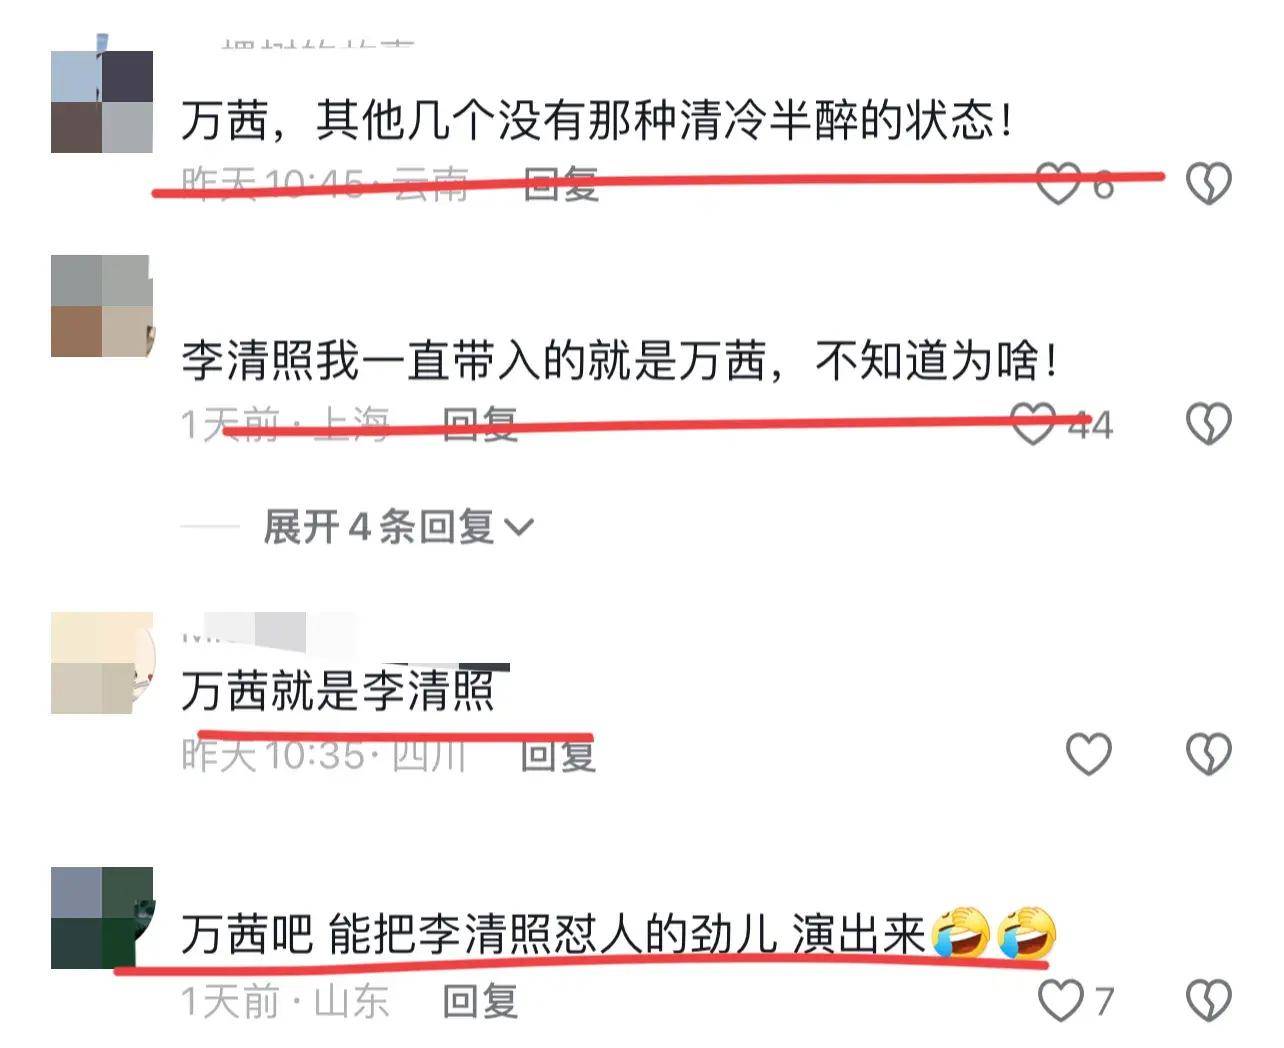Reply to the Sichuan comment via 回复
The height and width of the screenshot is (1048, 1284).
(558, 754)
